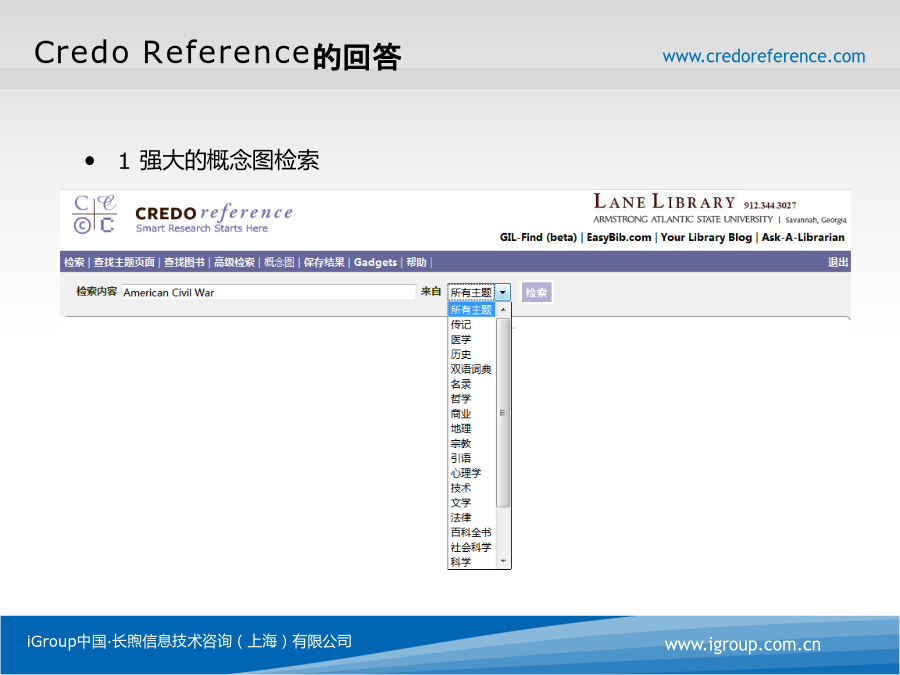Choose 百科全书 from subject list
Screen dimensions: 900x675
pyautogui.click(x=471, y=533)
